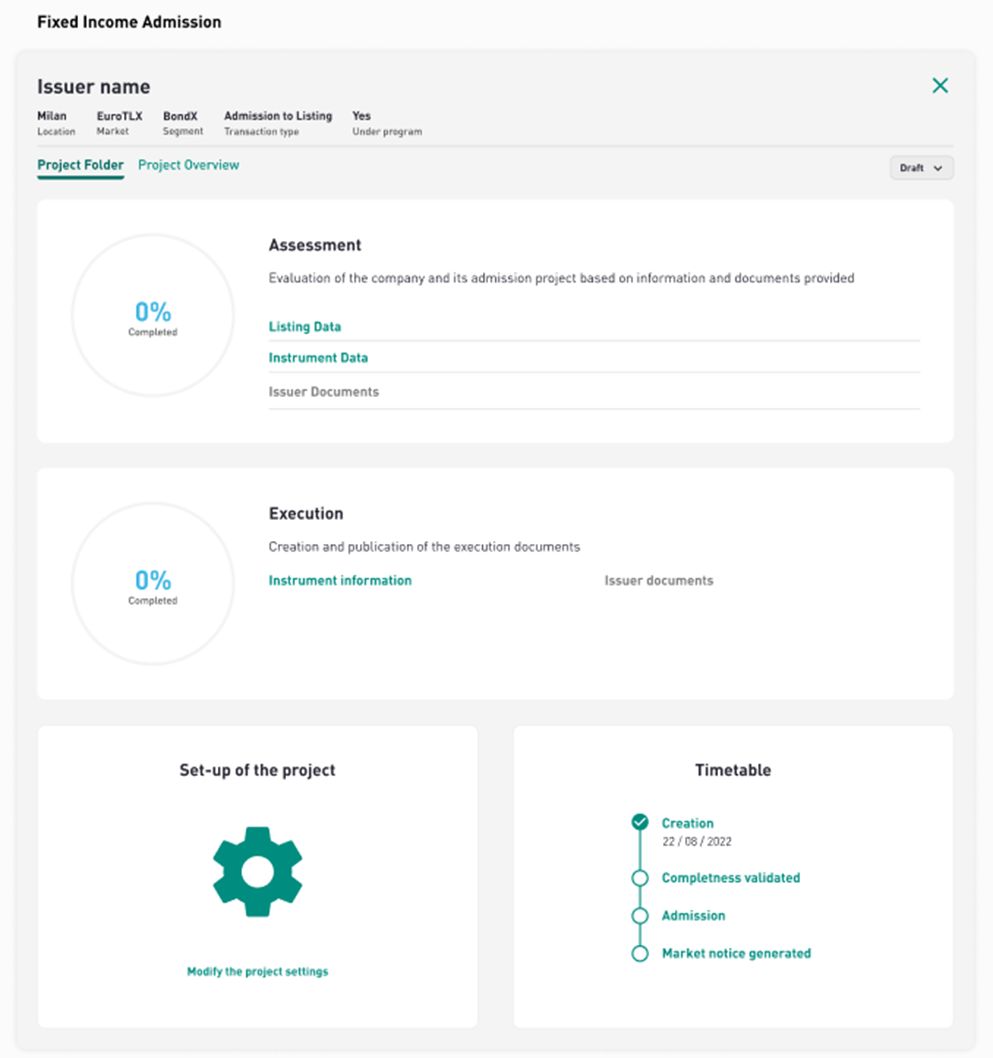The height and width of the screenshot is (1058, 993).
Task: Click the Admission timeline circle
Action: coord(640,916)
